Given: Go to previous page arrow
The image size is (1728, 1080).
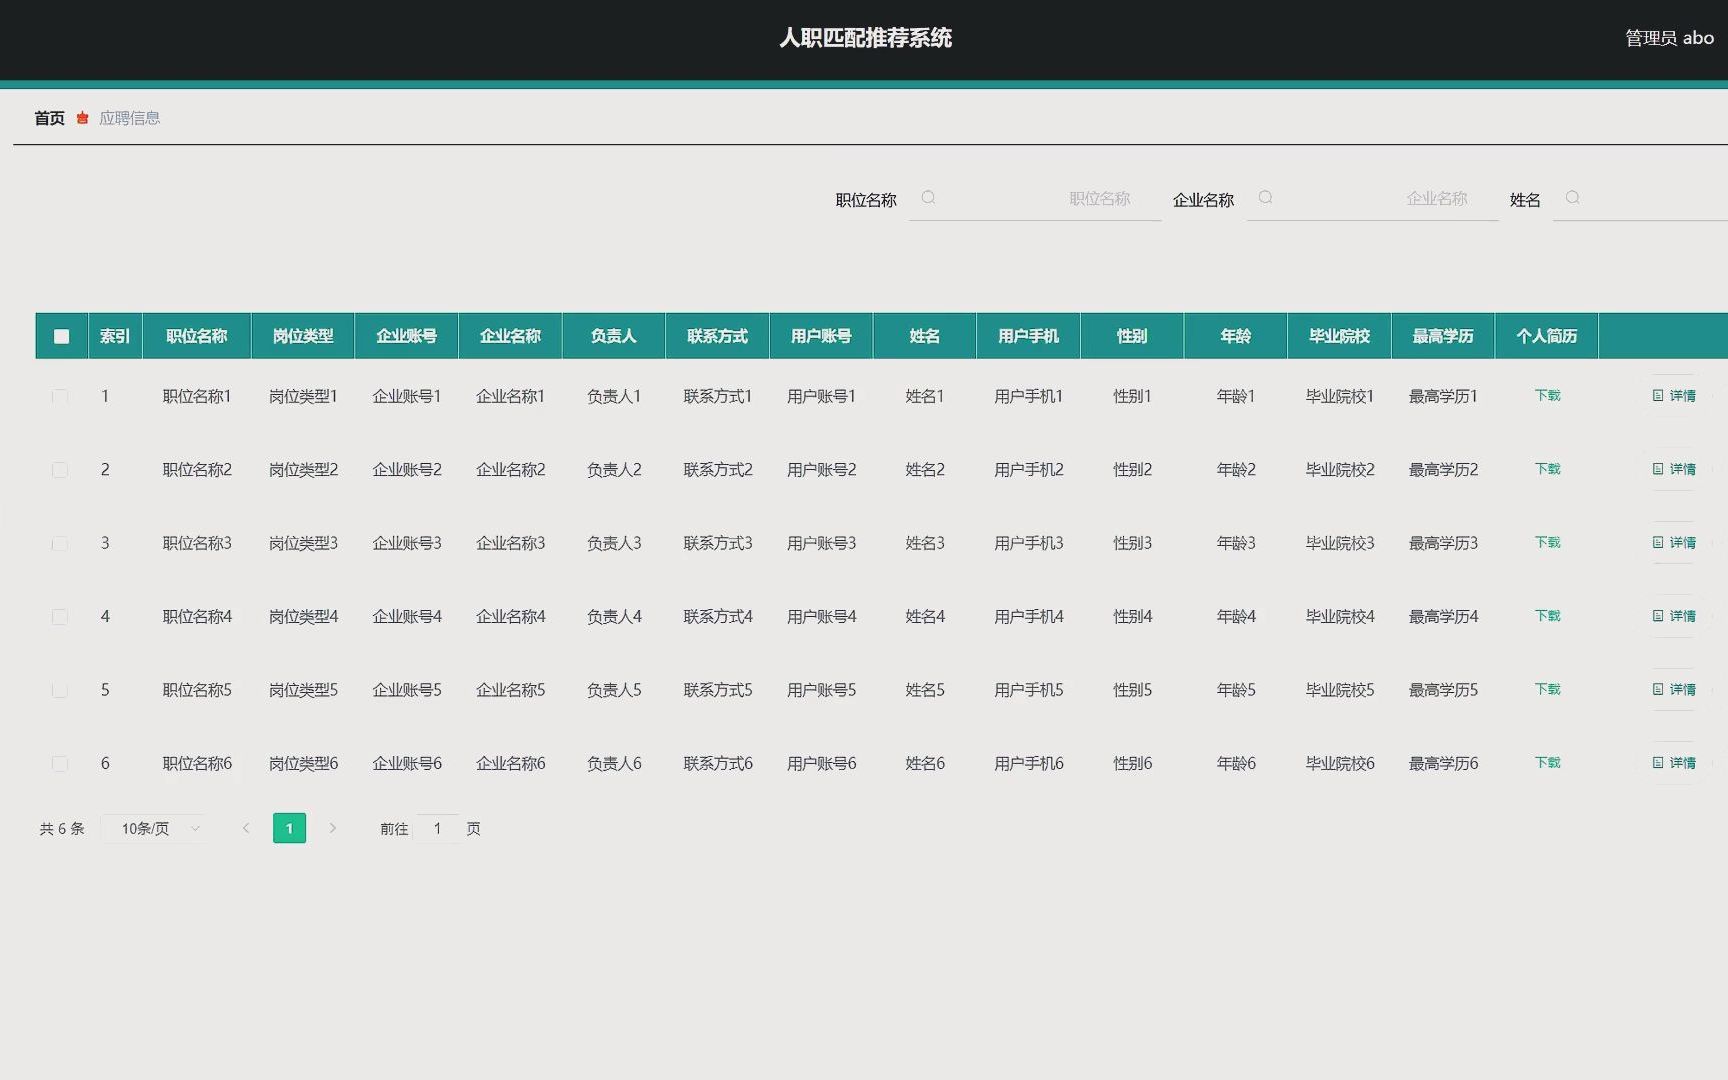Looking at the screenshot, I should pos(246,828).
